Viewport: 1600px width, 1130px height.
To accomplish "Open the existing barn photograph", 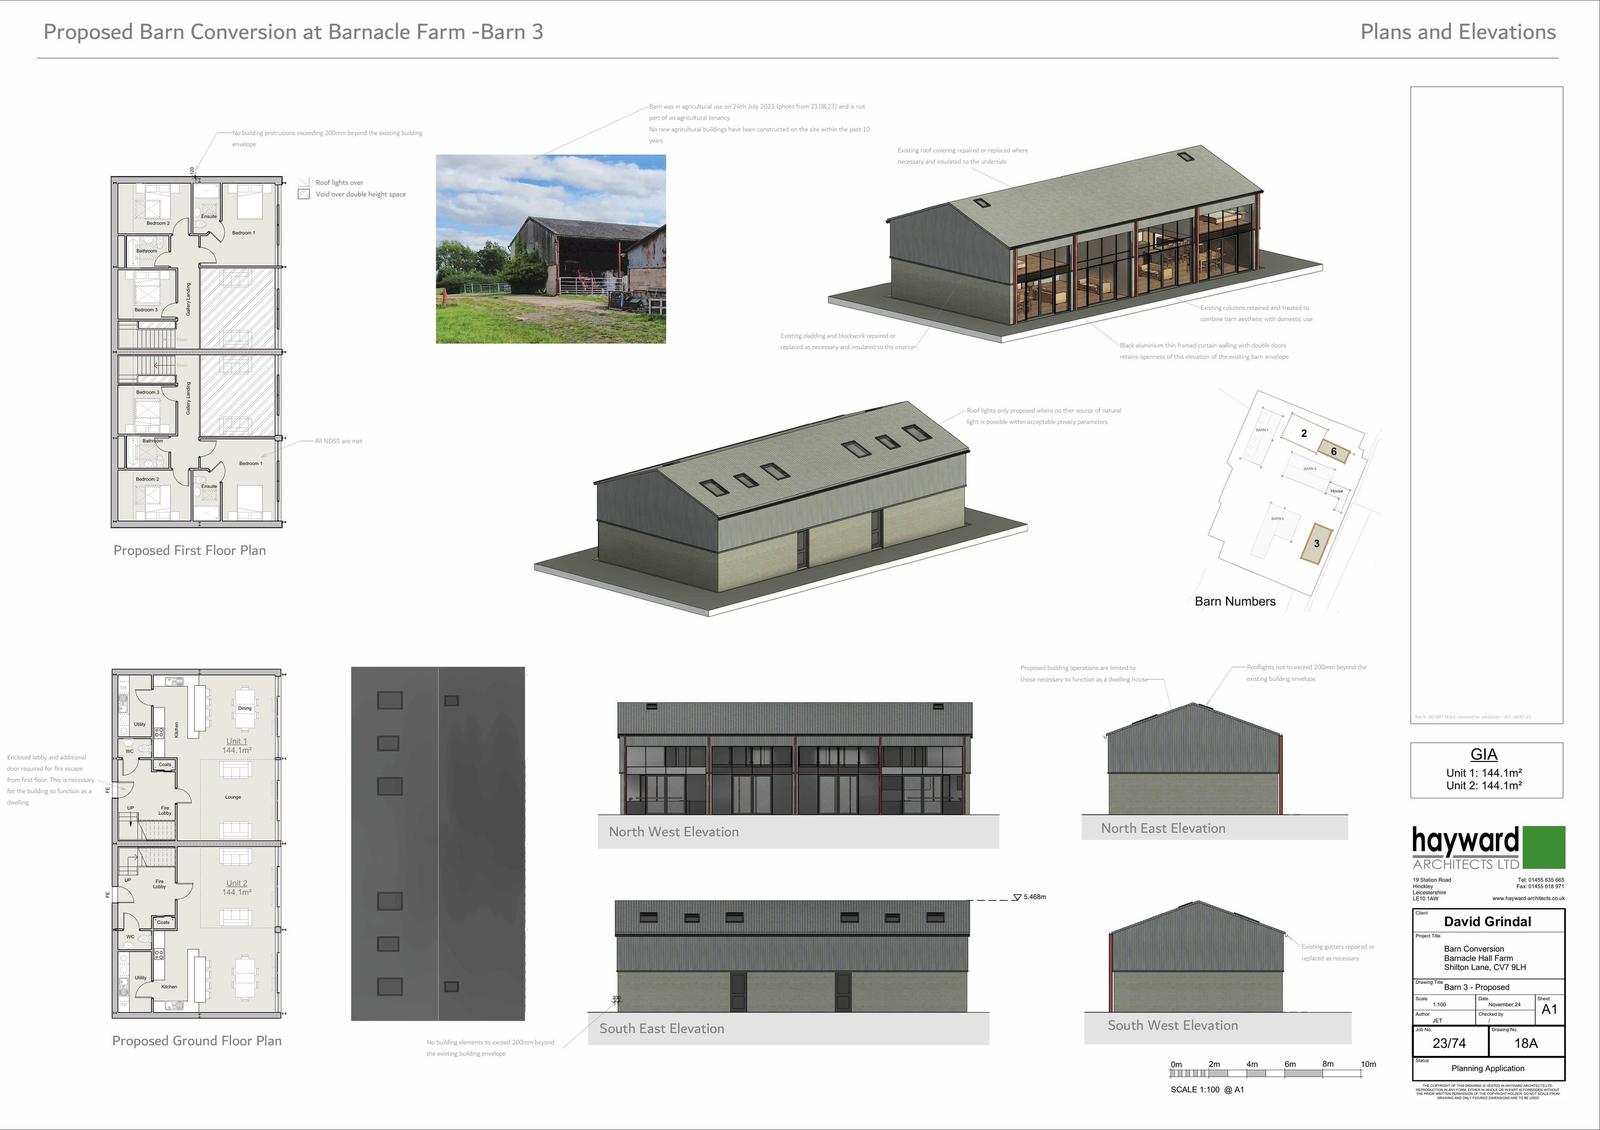I will point(551,249).
